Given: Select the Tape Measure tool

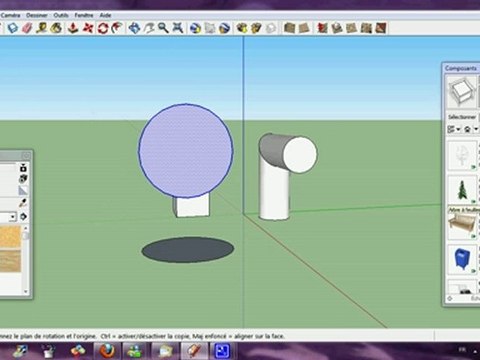Looking at the screenshot, I should (42, 28).
